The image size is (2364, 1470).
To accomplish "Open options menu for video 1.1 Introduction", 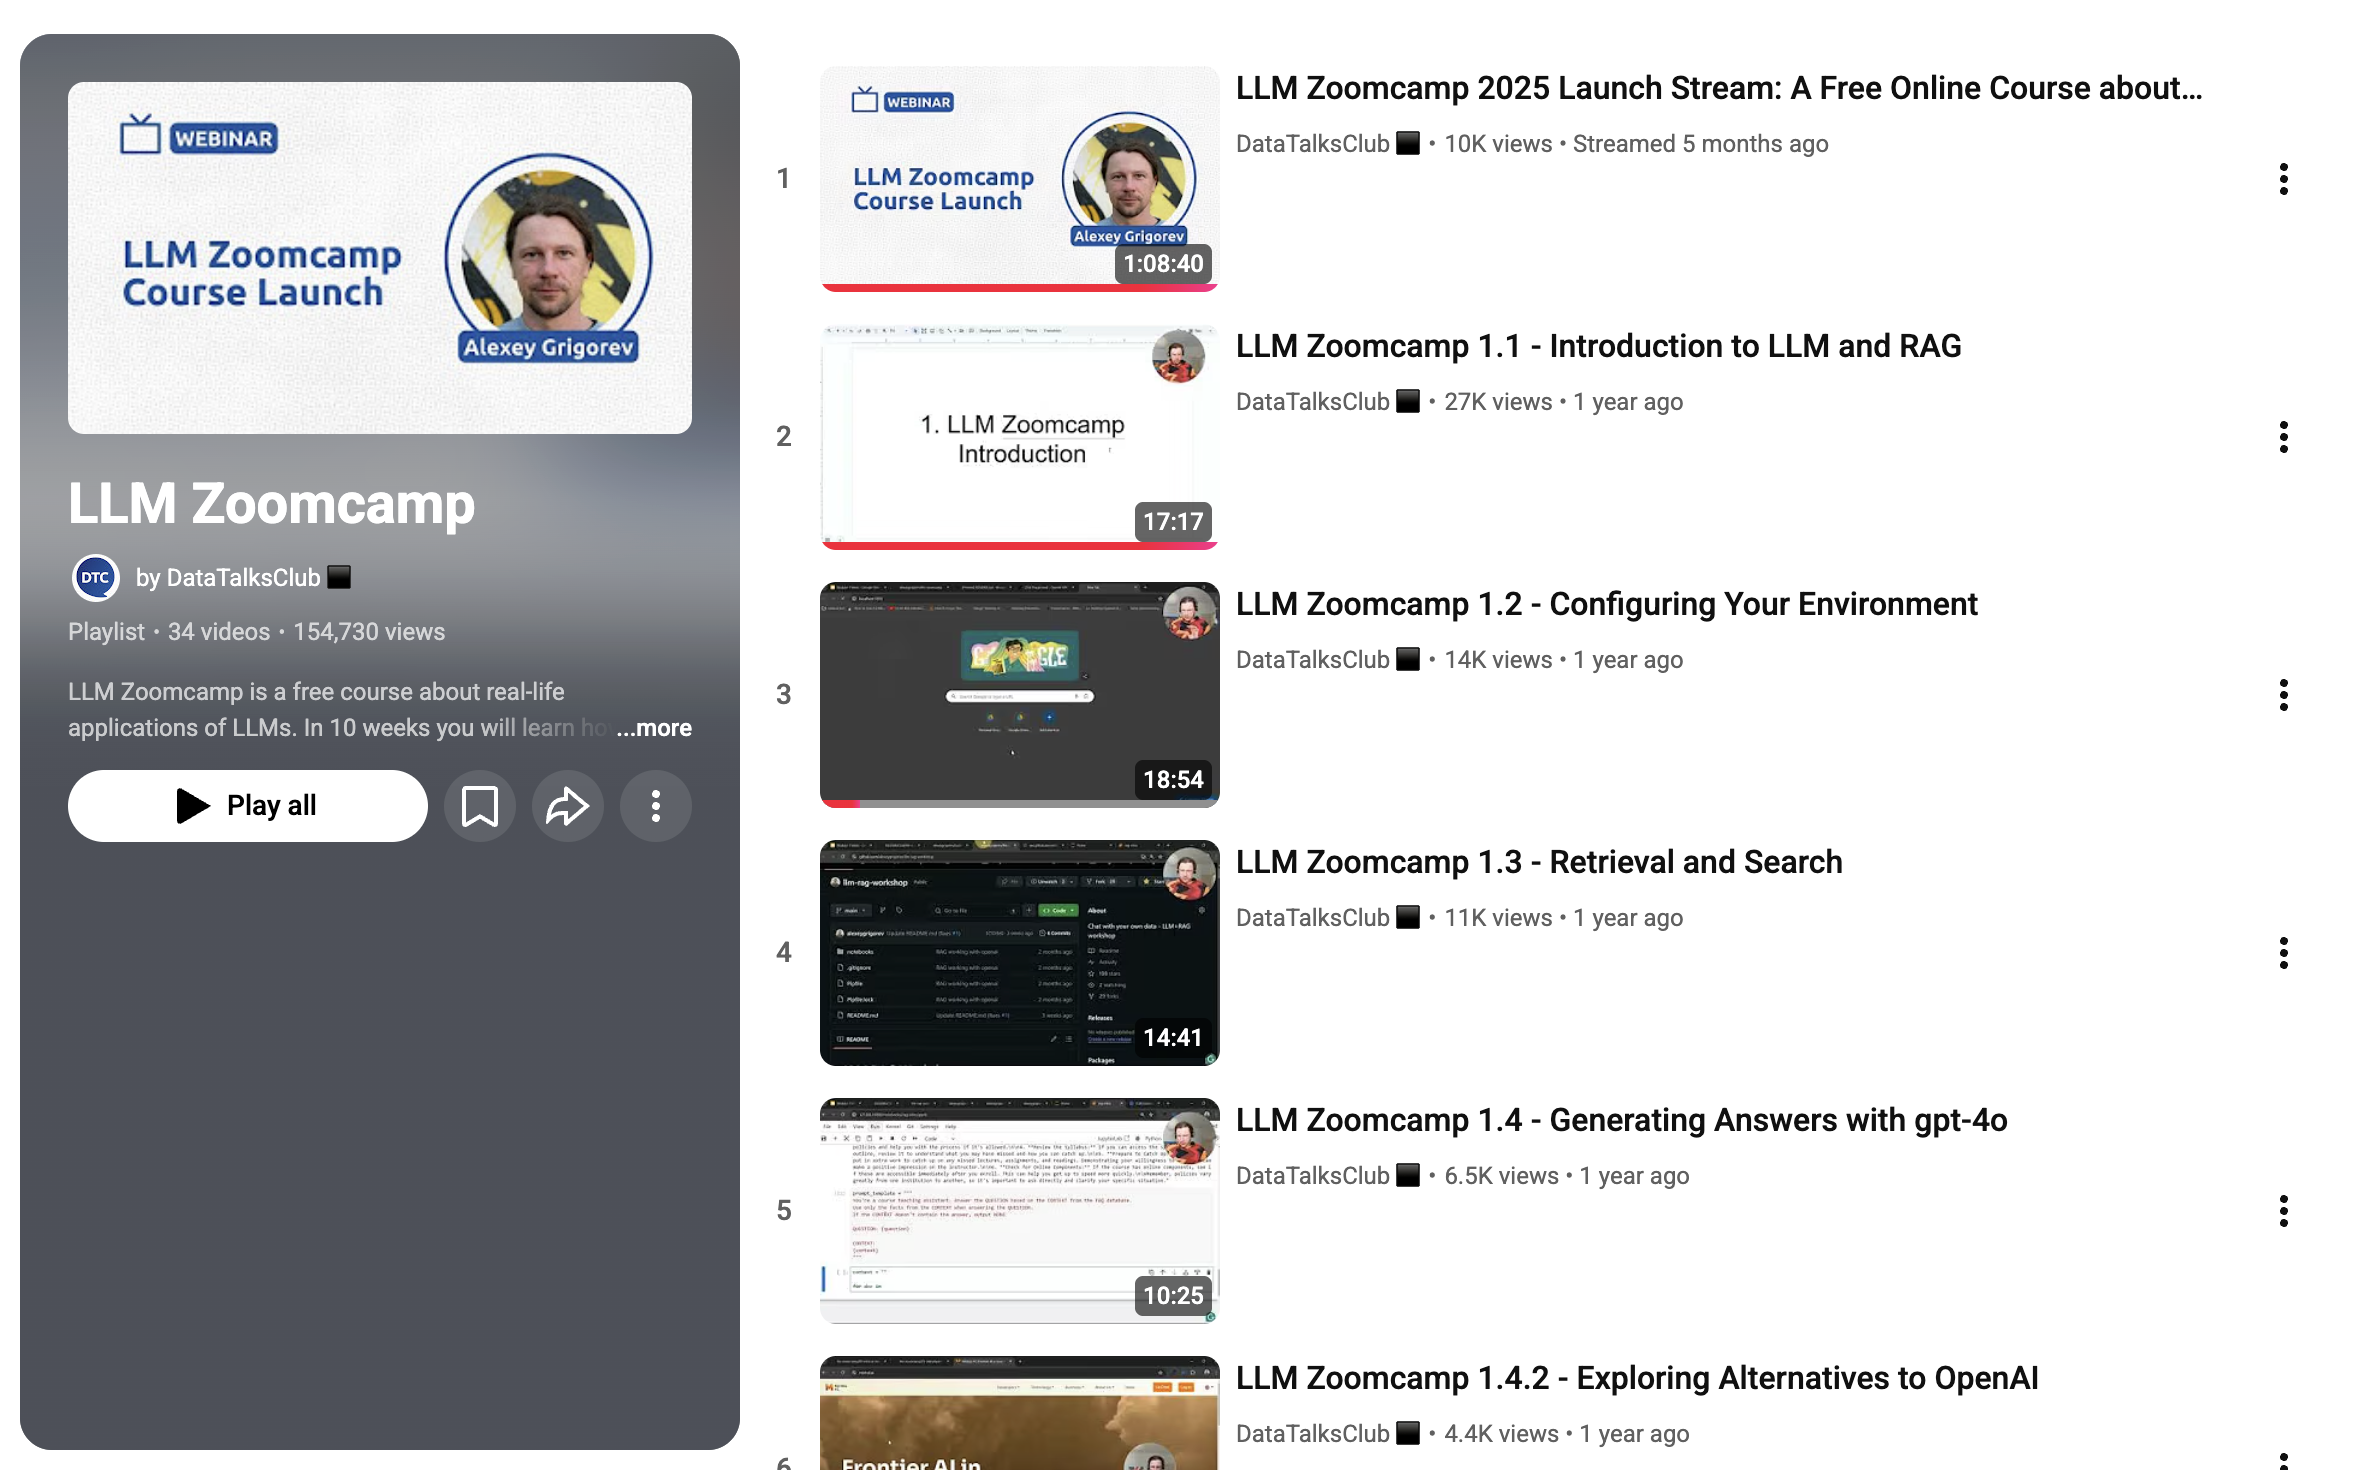I will pos(2285,436).
